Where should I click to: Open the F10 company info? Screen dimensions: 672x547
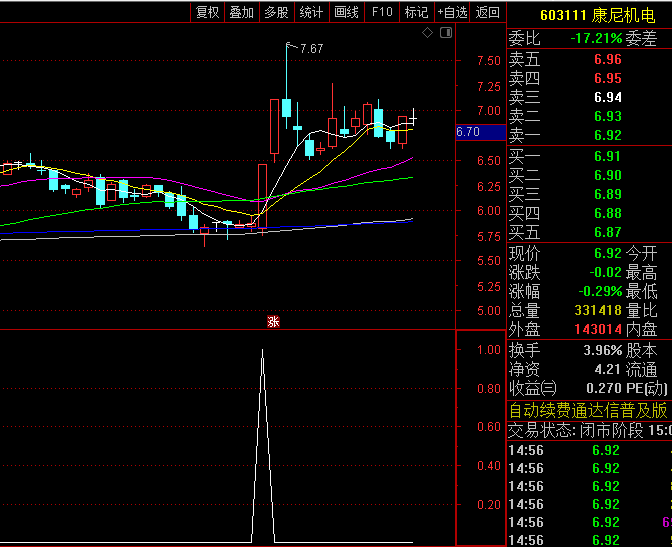point(382,12)
